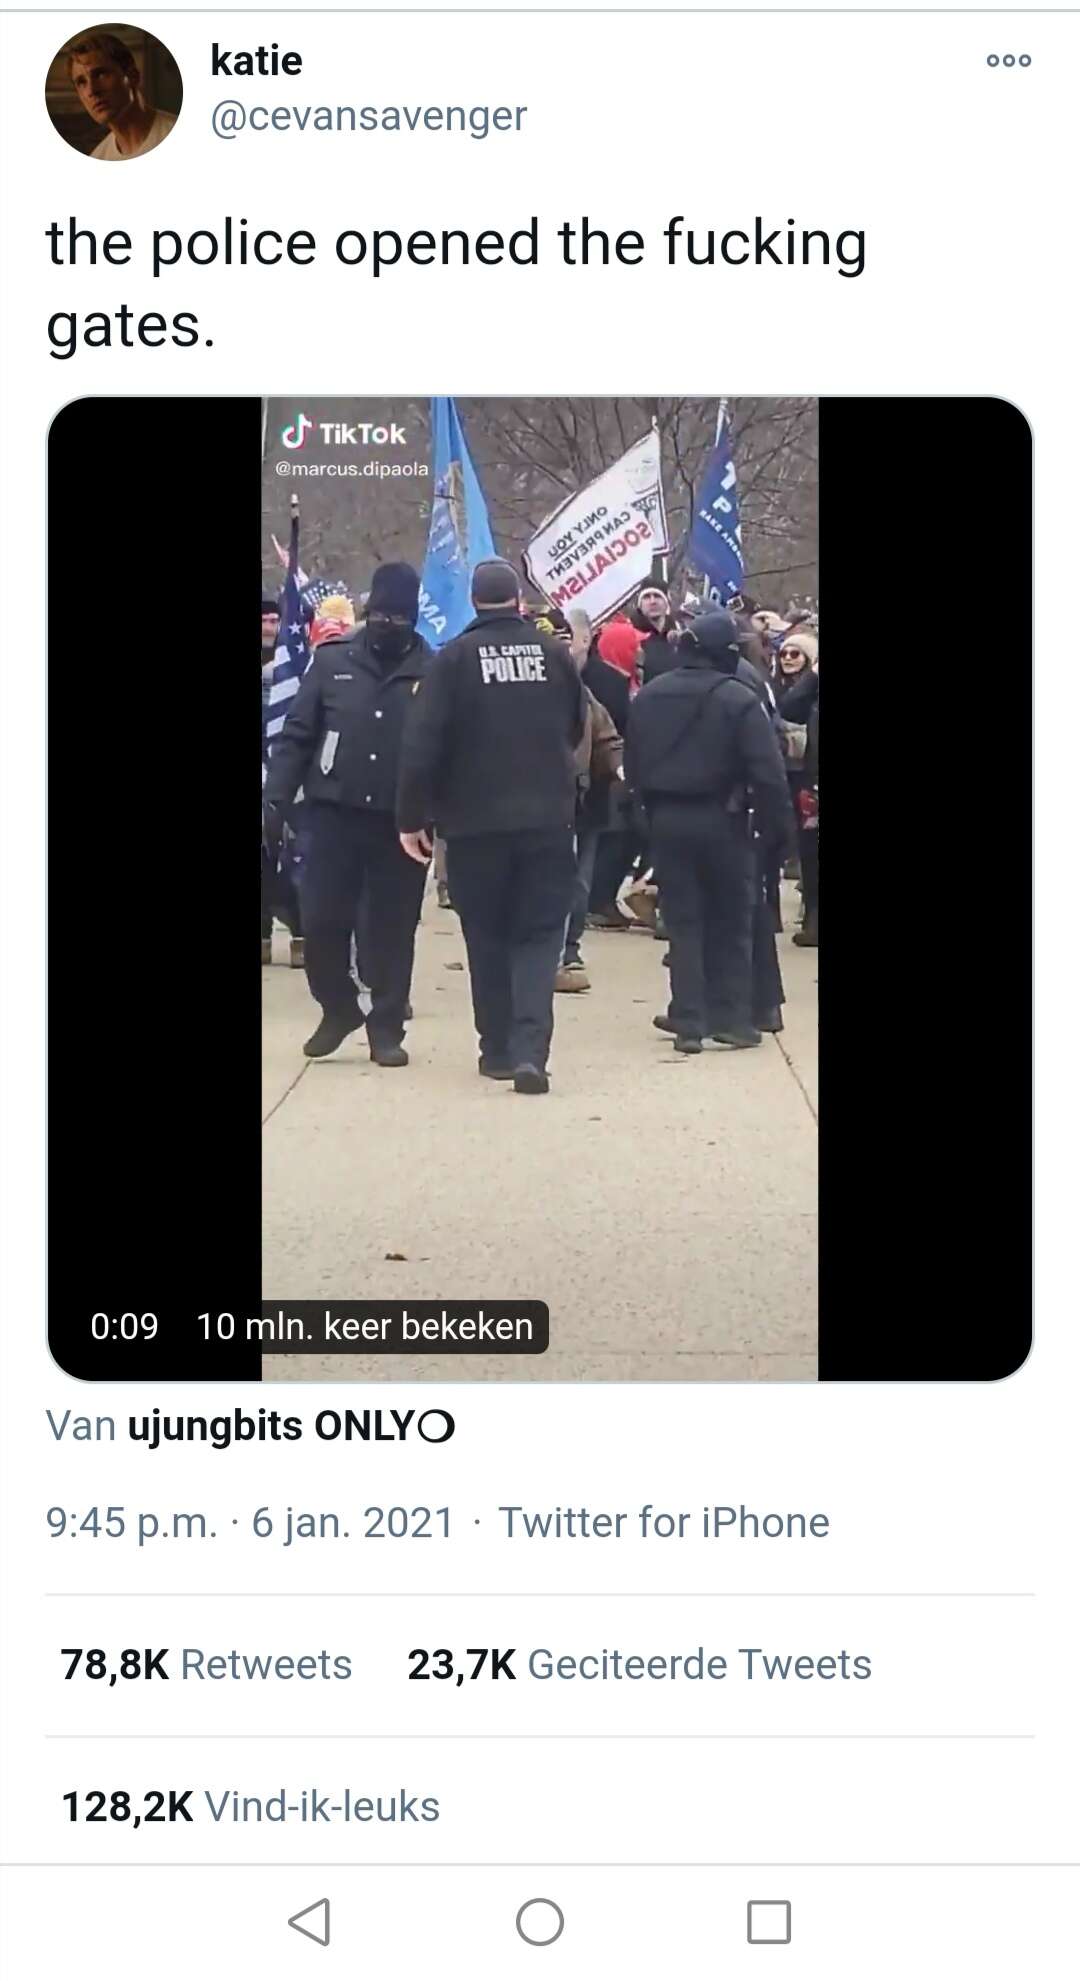This screenshot has height=1981, width=1080.
Task: View the 78,8K Retweets list
Action: coord(206,1664)
